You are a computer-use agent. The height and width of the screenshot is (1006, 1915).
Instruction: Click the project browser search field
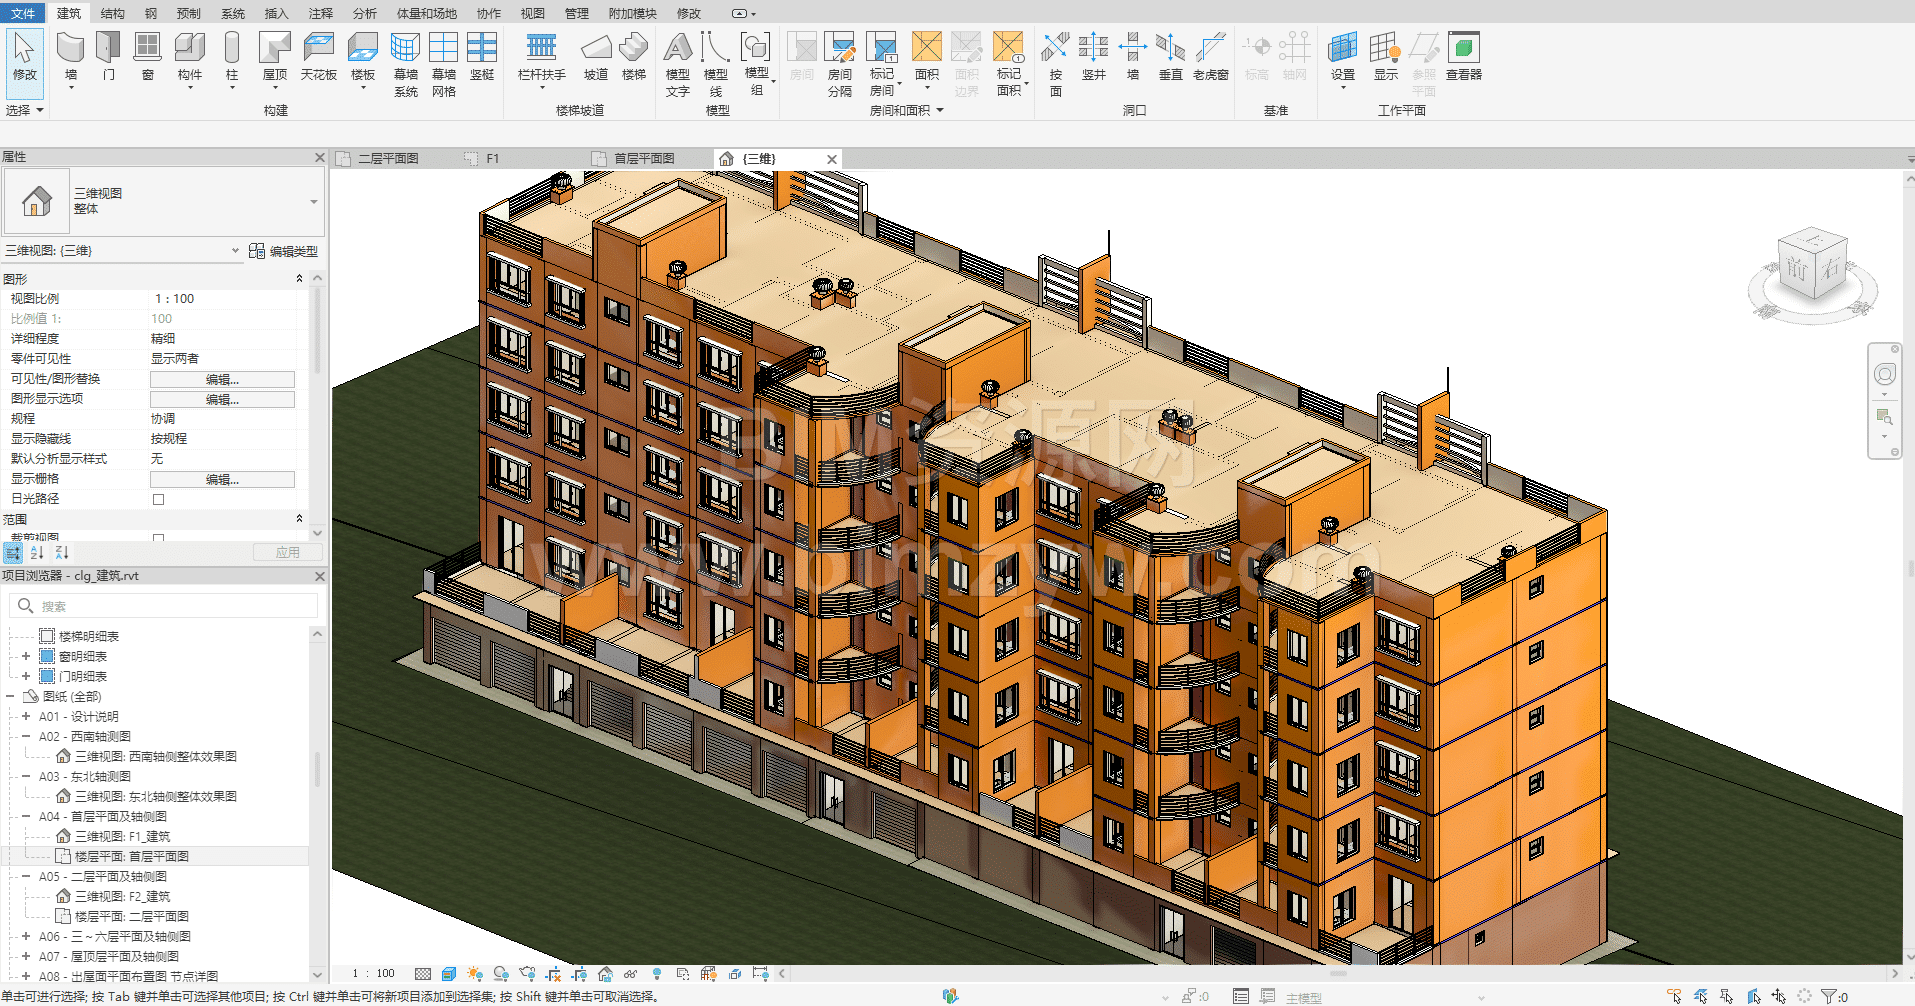(164, 606)
